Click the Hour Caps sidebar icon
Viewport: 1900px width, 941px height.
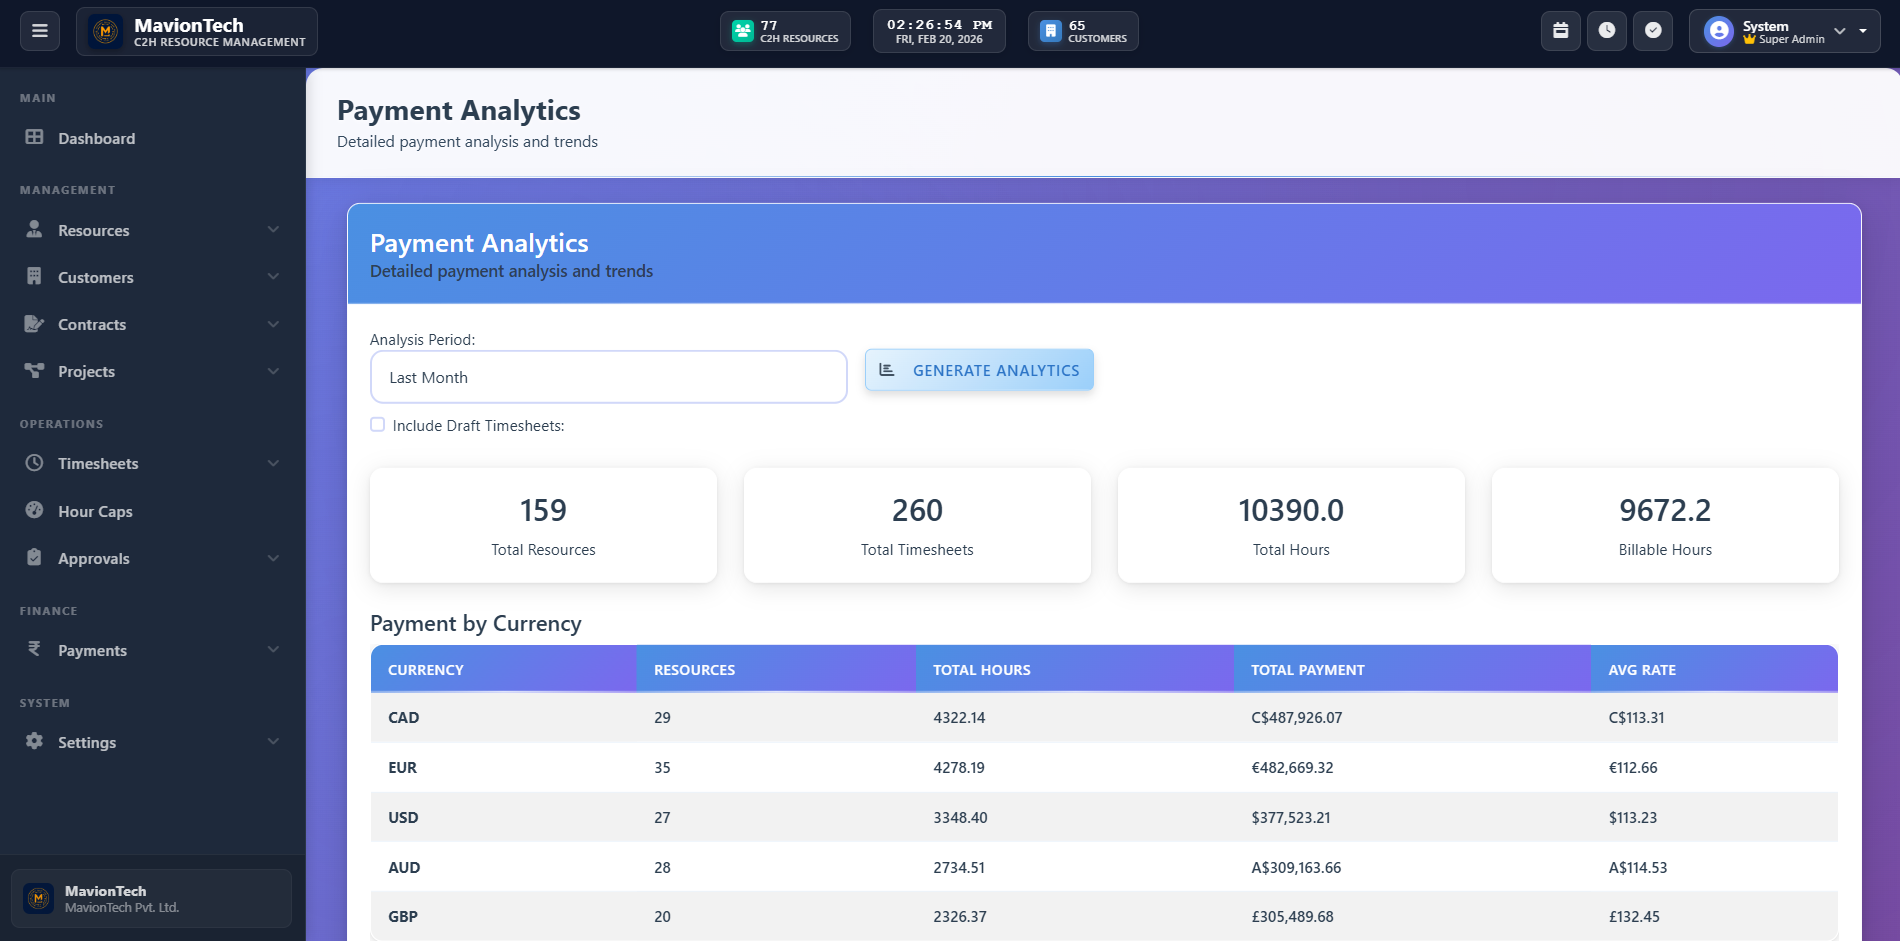pyautogui.click(x=35, y=510)
